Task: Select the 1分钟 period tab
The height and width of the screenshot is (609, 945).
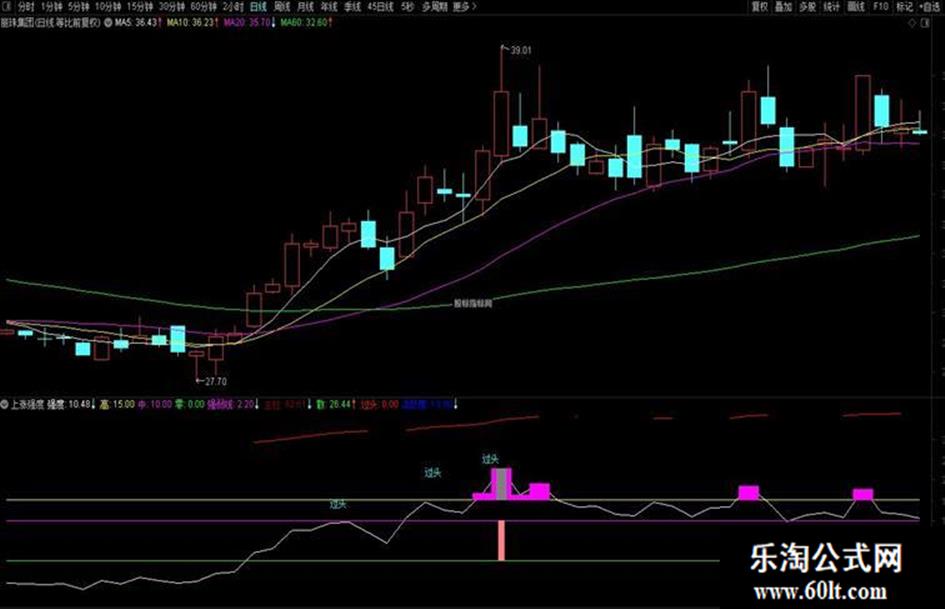Action: click(51, 7)
